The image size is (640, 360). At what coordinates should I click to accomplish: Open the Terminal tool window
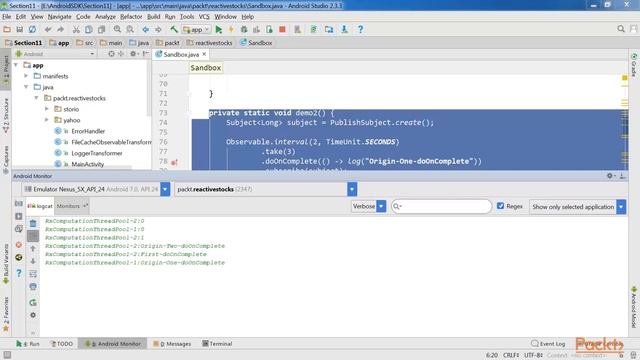(x=217, y=344)
